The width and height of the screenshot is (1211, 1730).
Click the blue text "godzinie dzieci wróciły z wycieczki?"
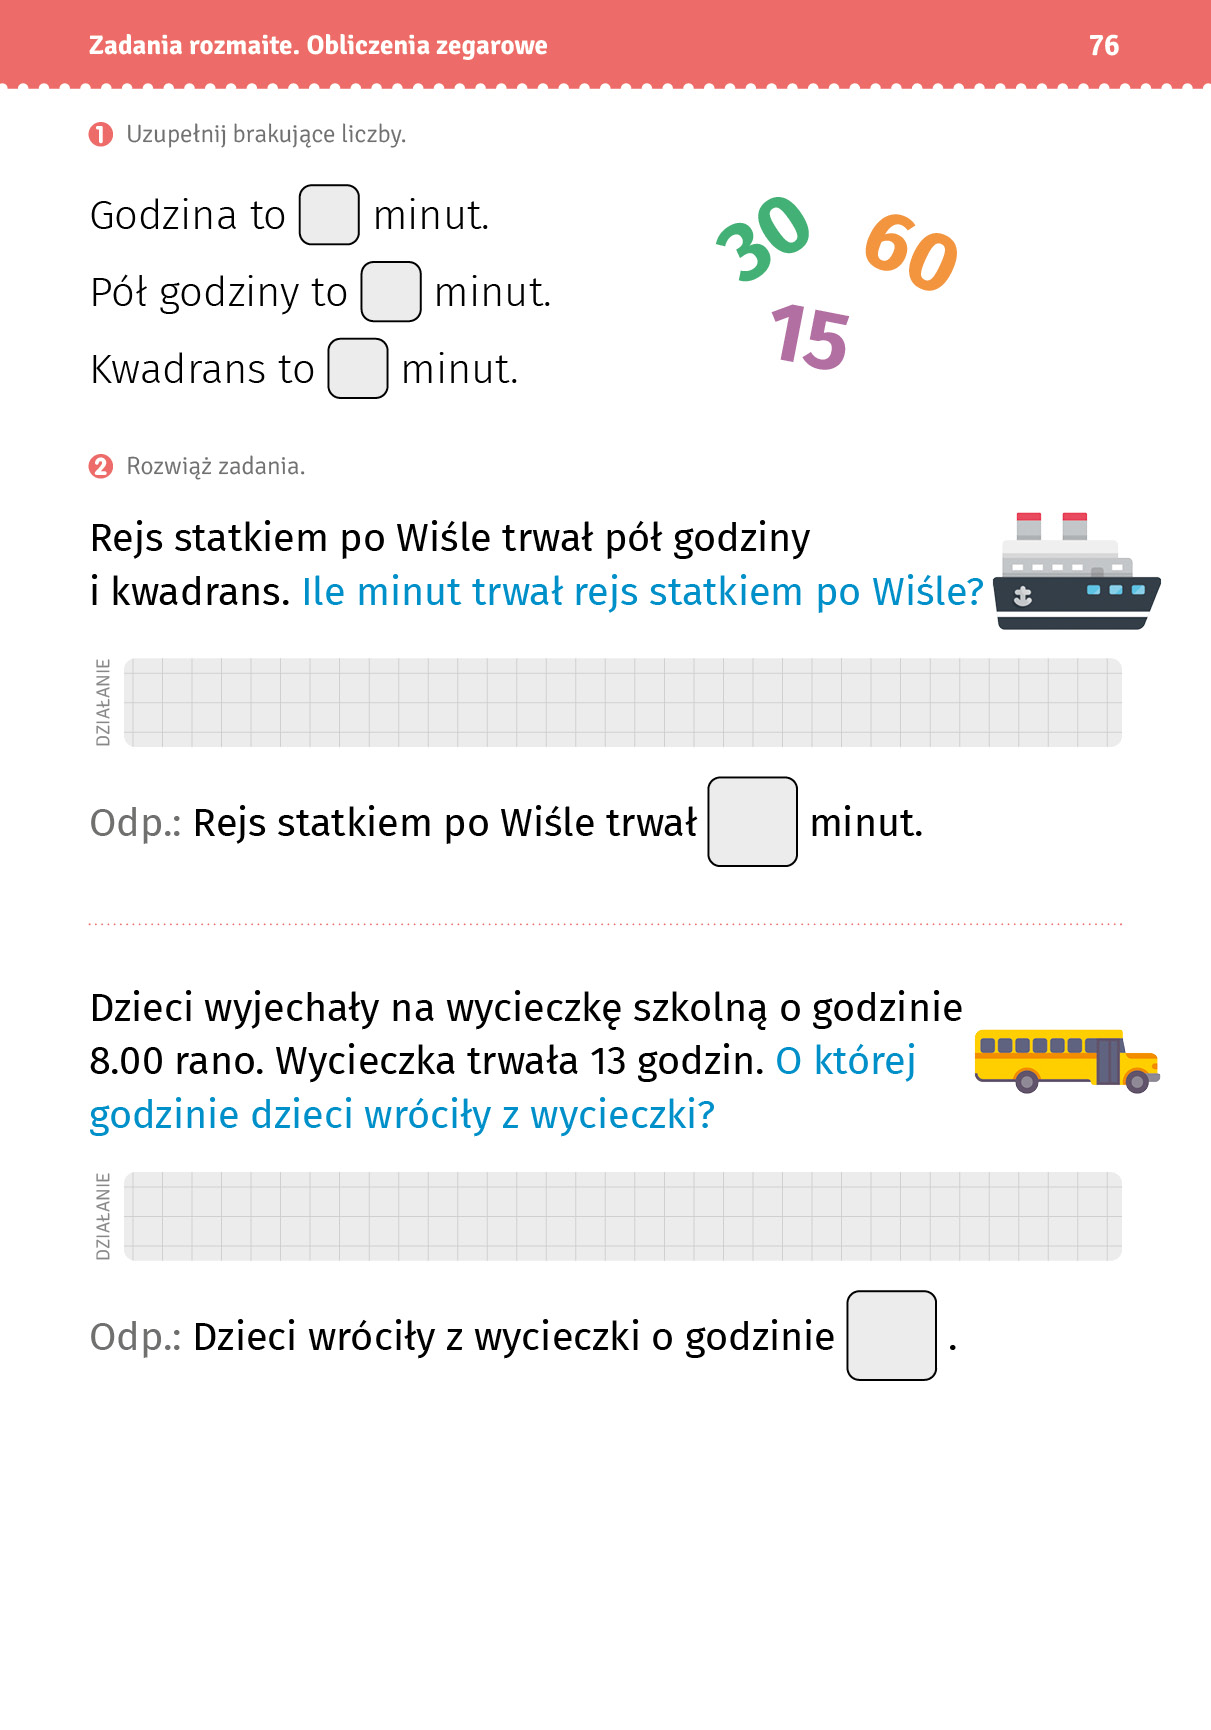[x=402, y=1115]
